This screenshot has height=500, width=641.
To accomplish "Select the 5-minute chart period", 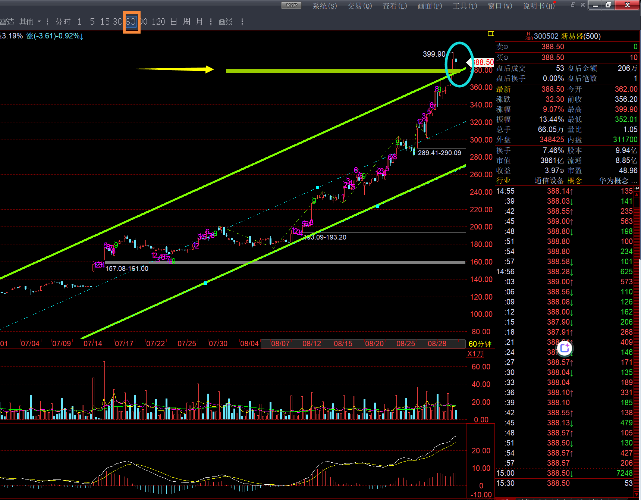I will 92,22.
